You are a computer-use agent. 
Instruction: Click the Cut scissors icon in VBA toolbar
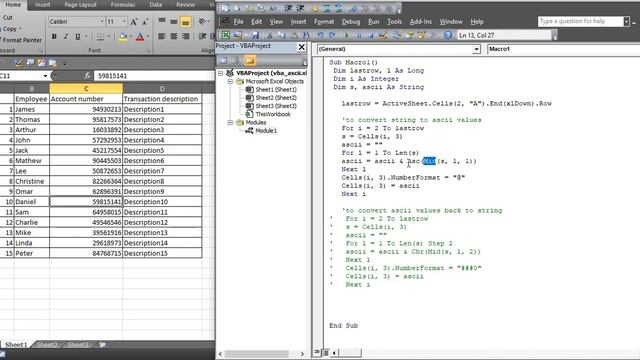[x=270, y=36]
